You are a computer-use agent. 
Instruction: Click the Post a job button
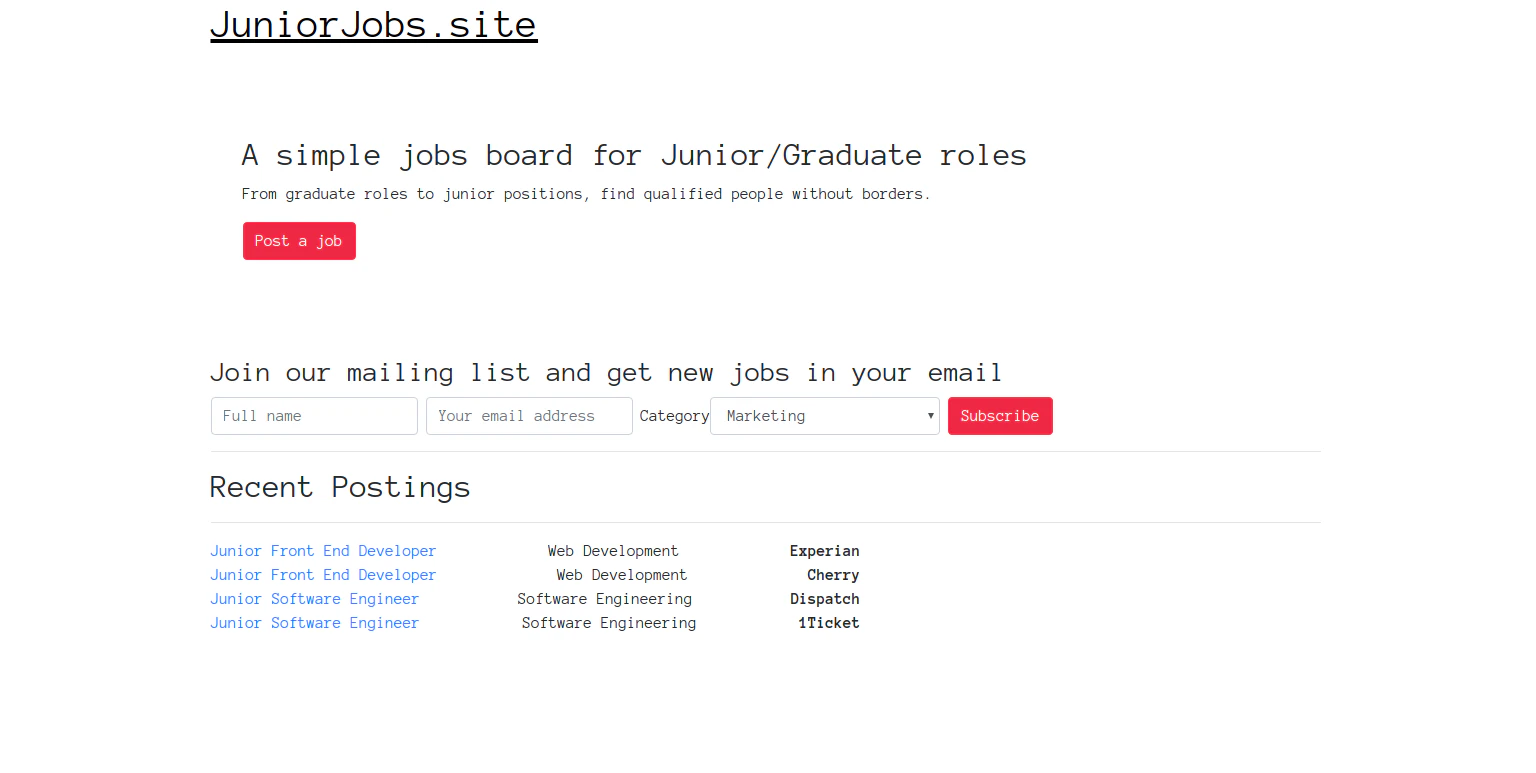[x=299, y=240]
